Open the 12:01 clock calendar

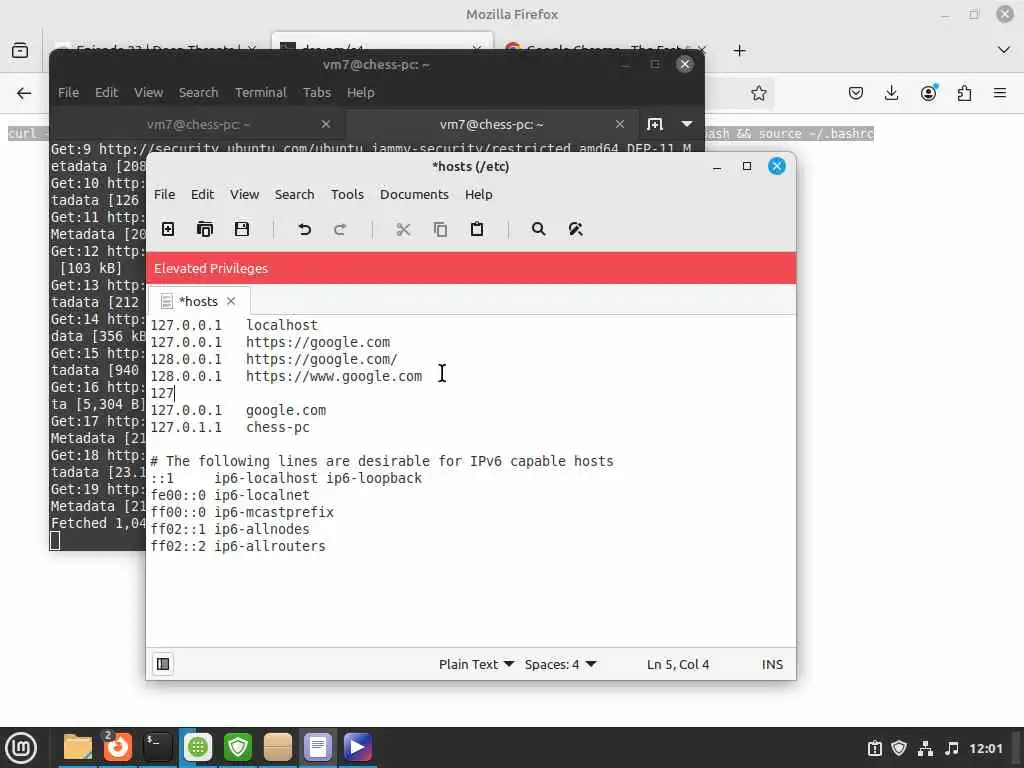tap(985, 748)
